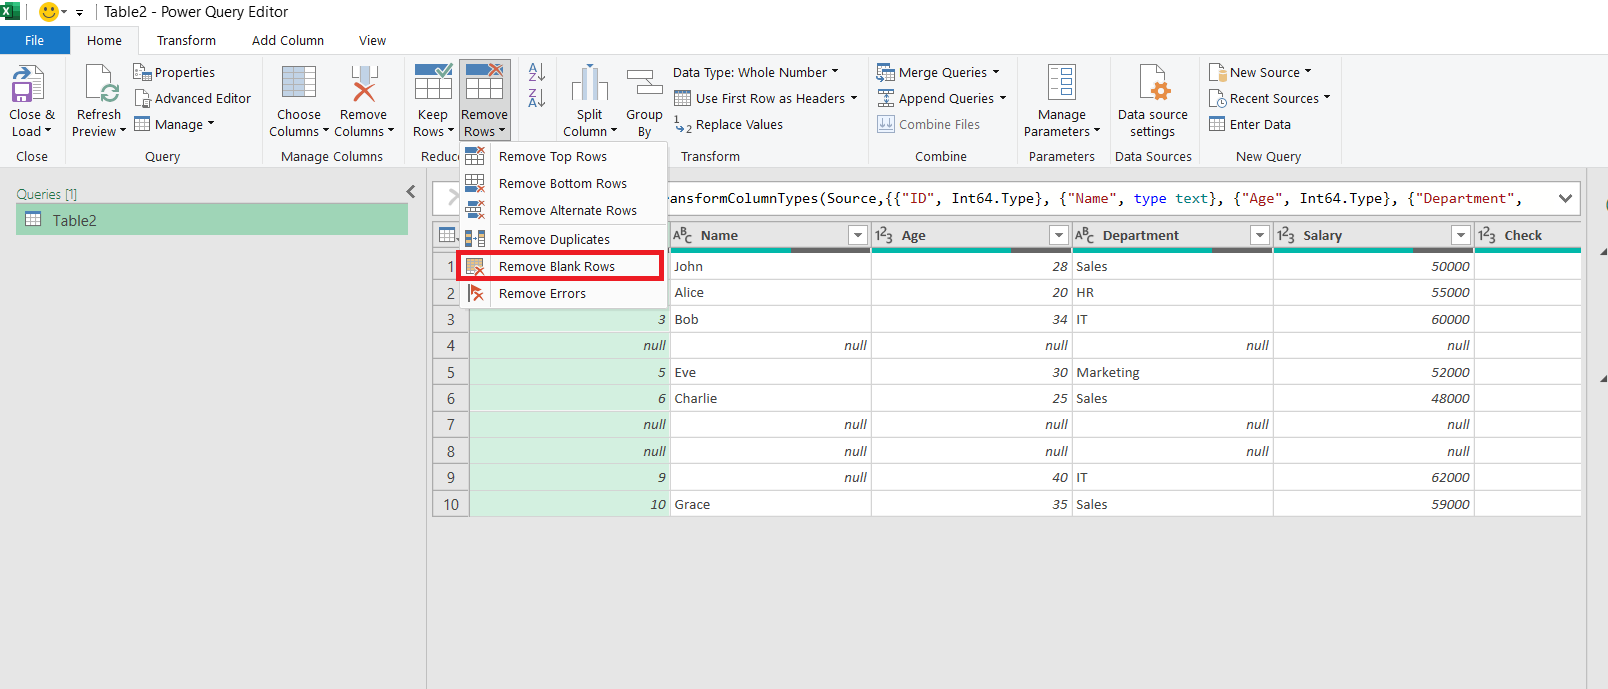Click the Name column type icon

(x=682, y=235)
